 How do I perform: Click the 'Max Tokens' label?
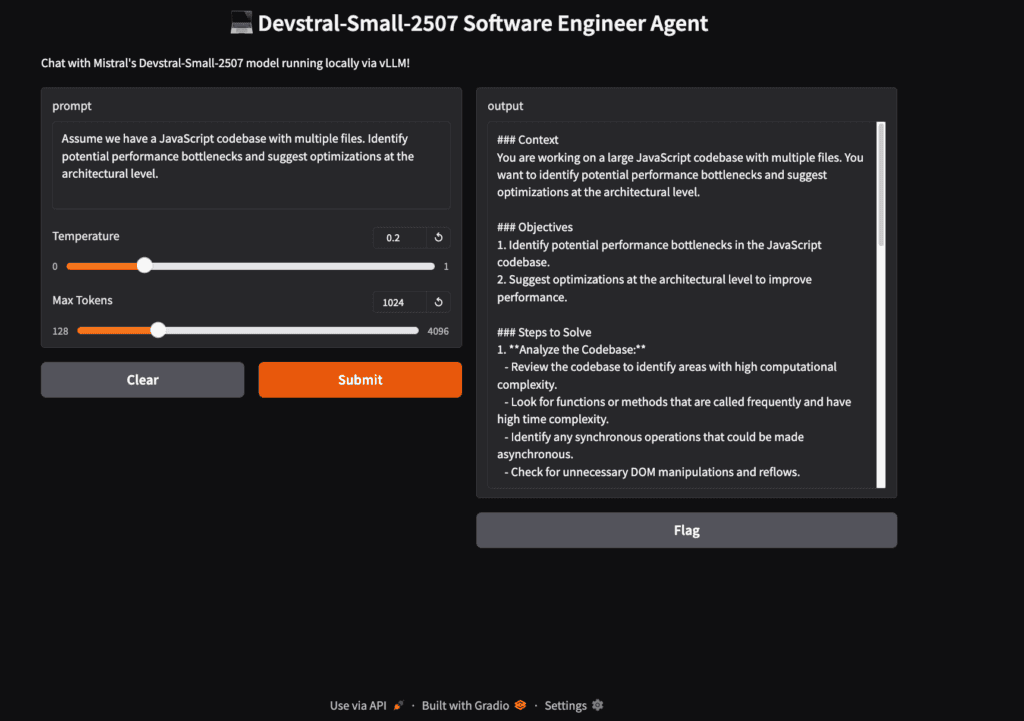pyautogui.click(x=82, y=300)
